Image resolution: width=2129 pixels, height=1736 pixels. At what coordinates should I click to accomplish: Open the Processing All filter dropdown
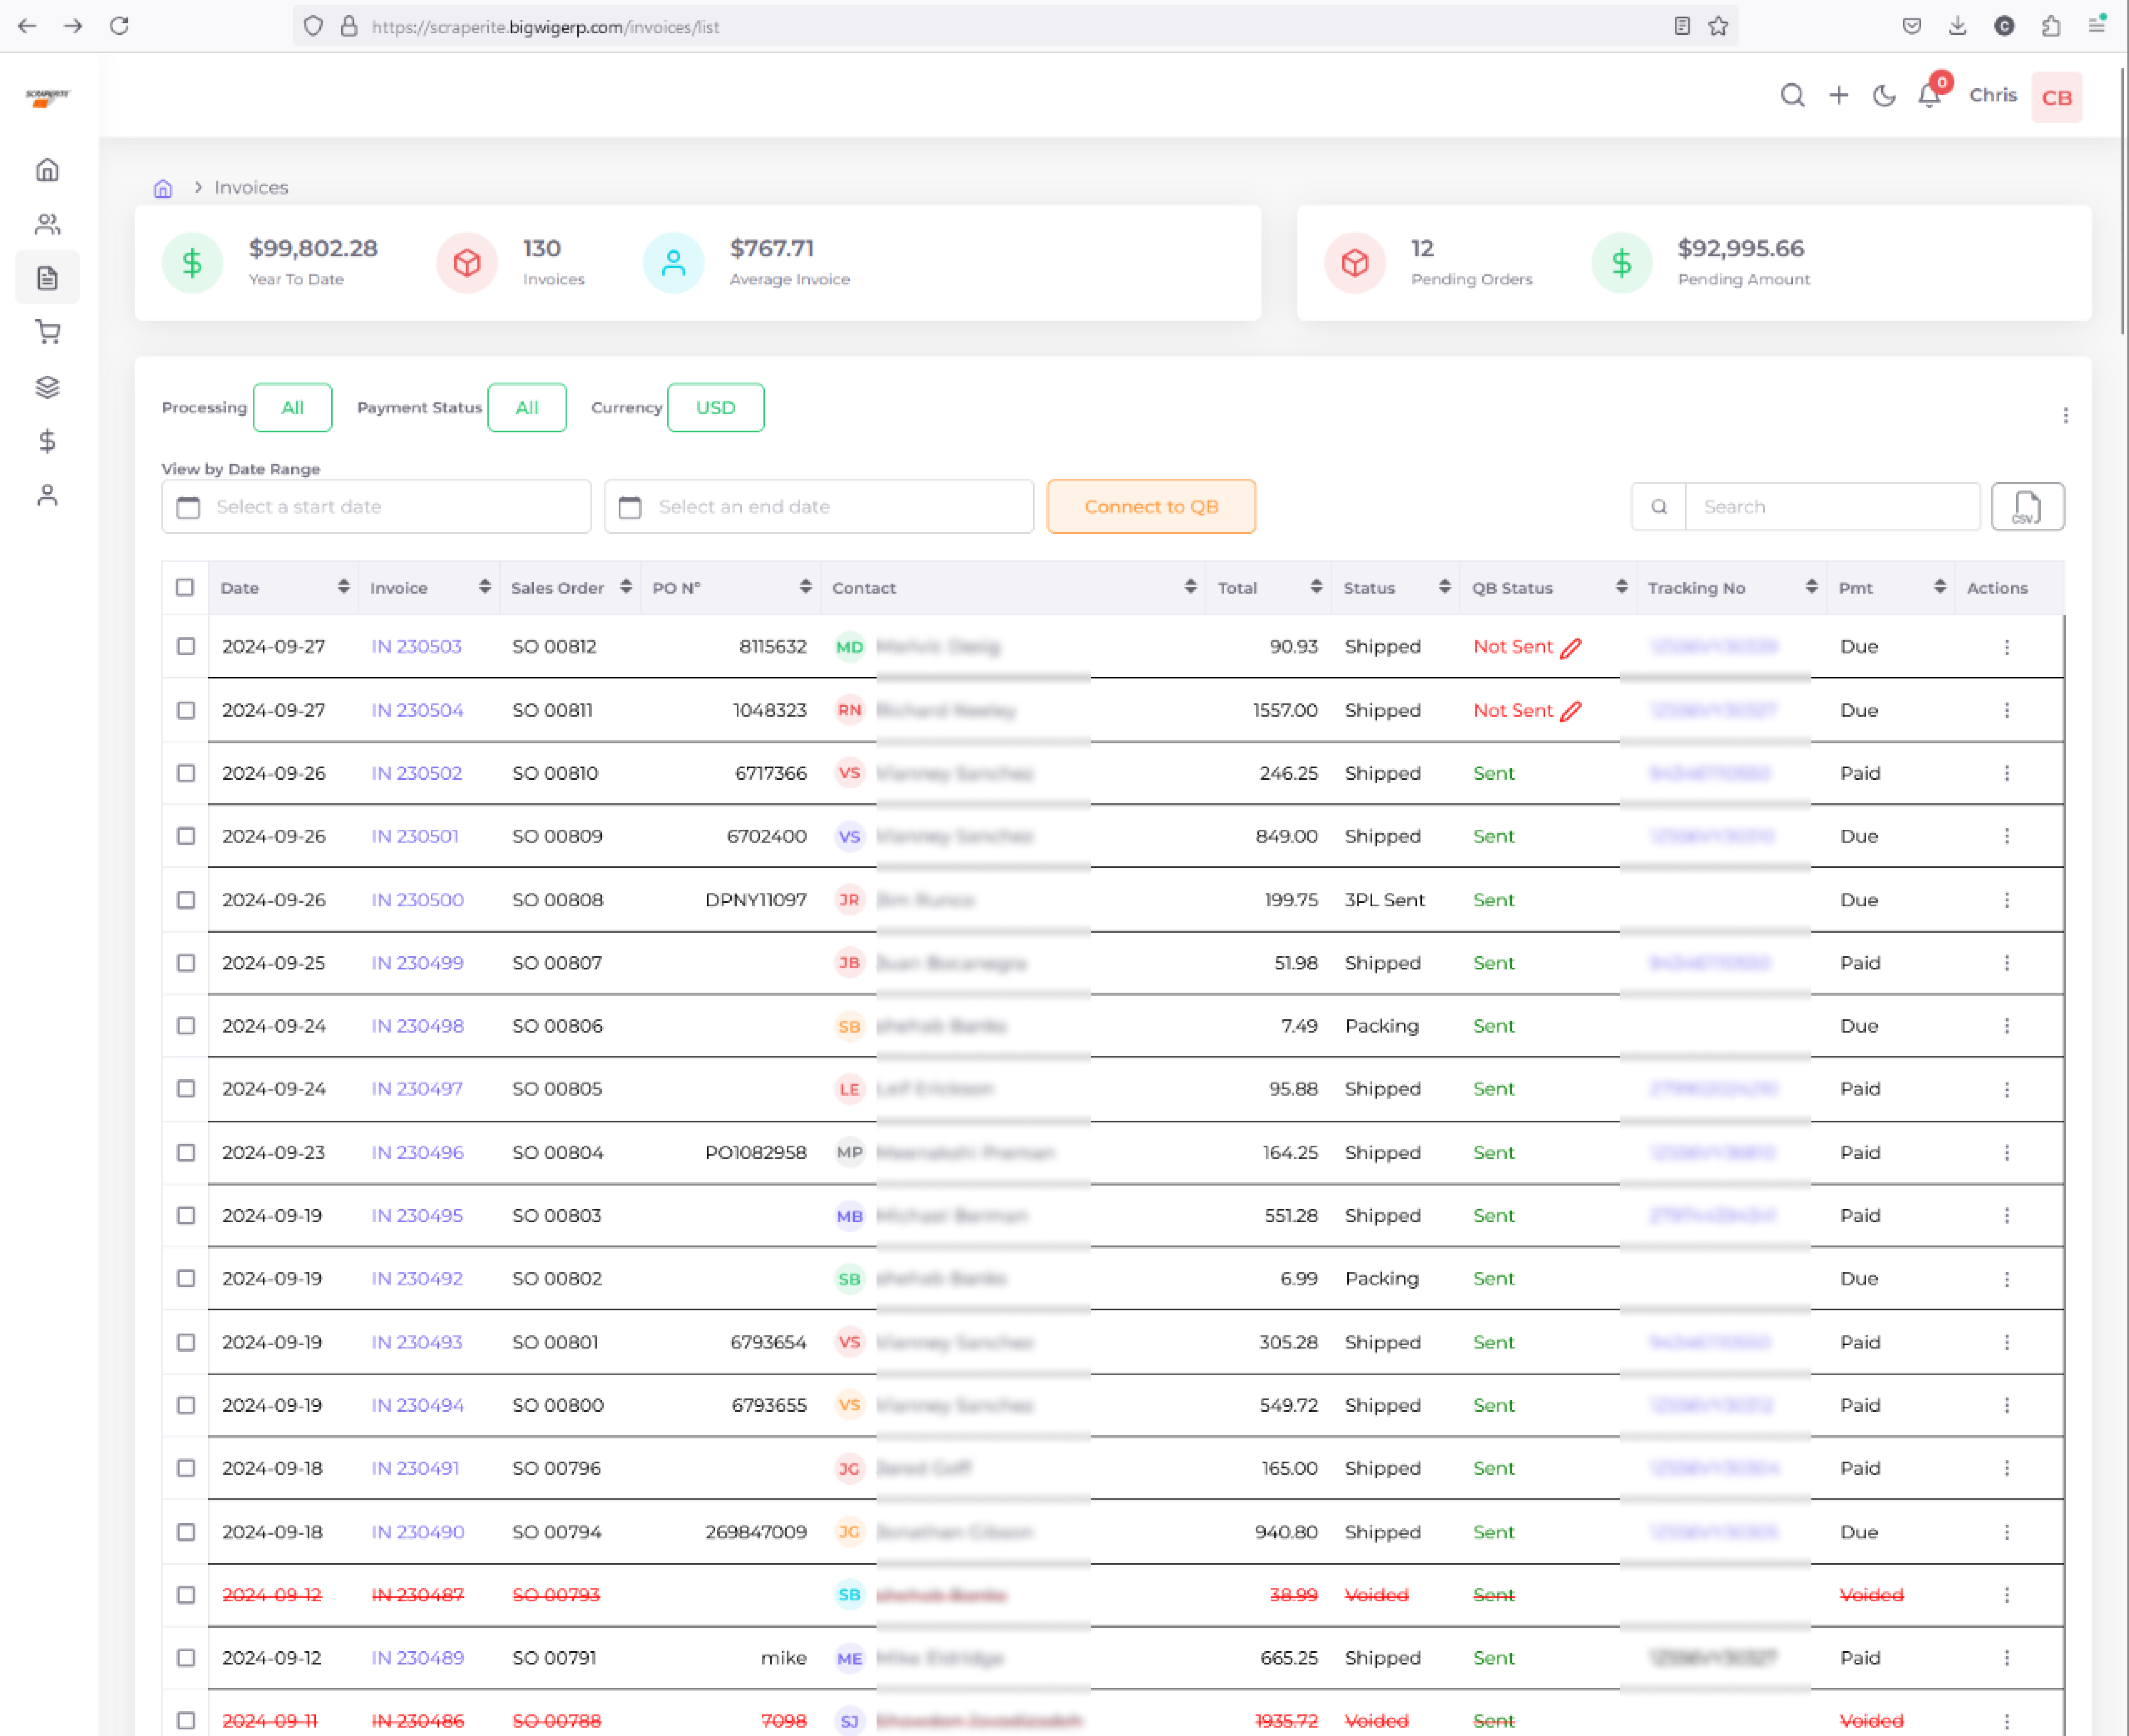(x=292, y=408)
